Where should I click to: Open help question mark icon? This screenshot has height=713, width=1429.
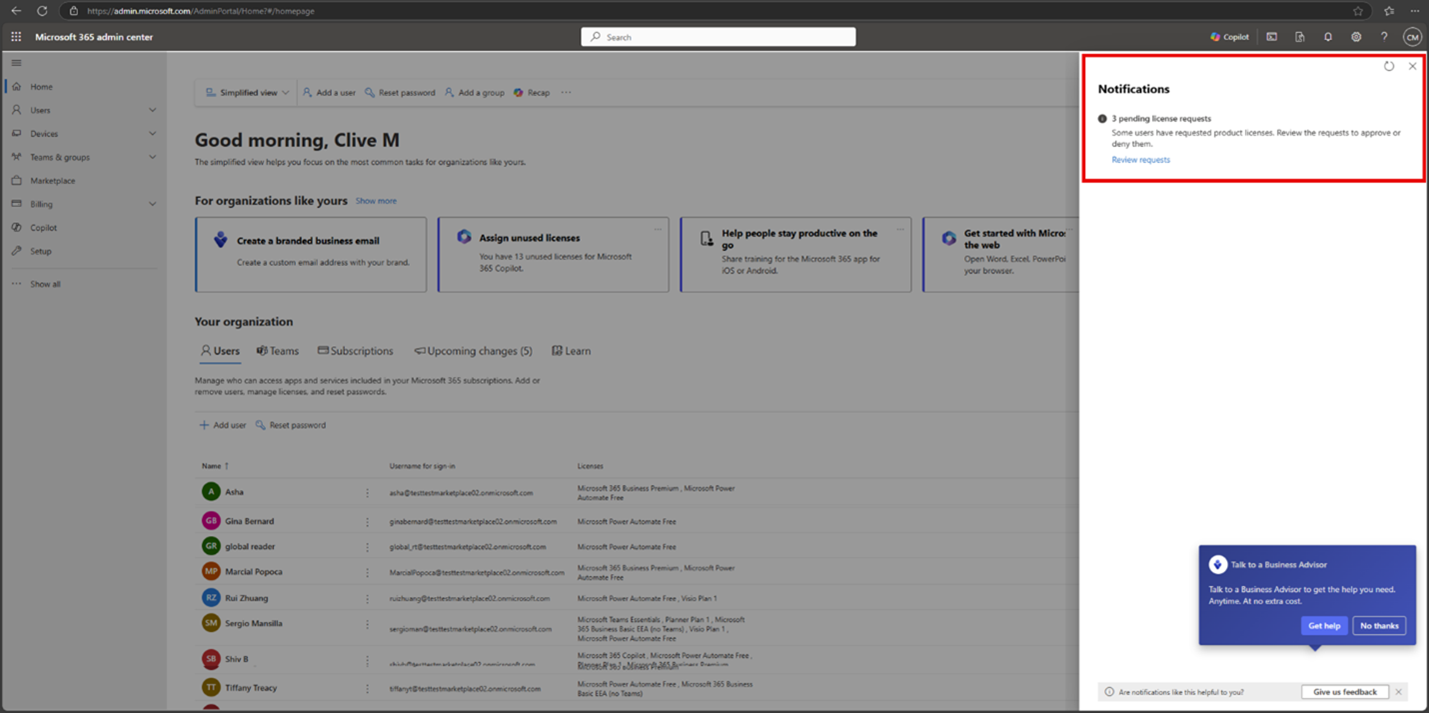1384,37
